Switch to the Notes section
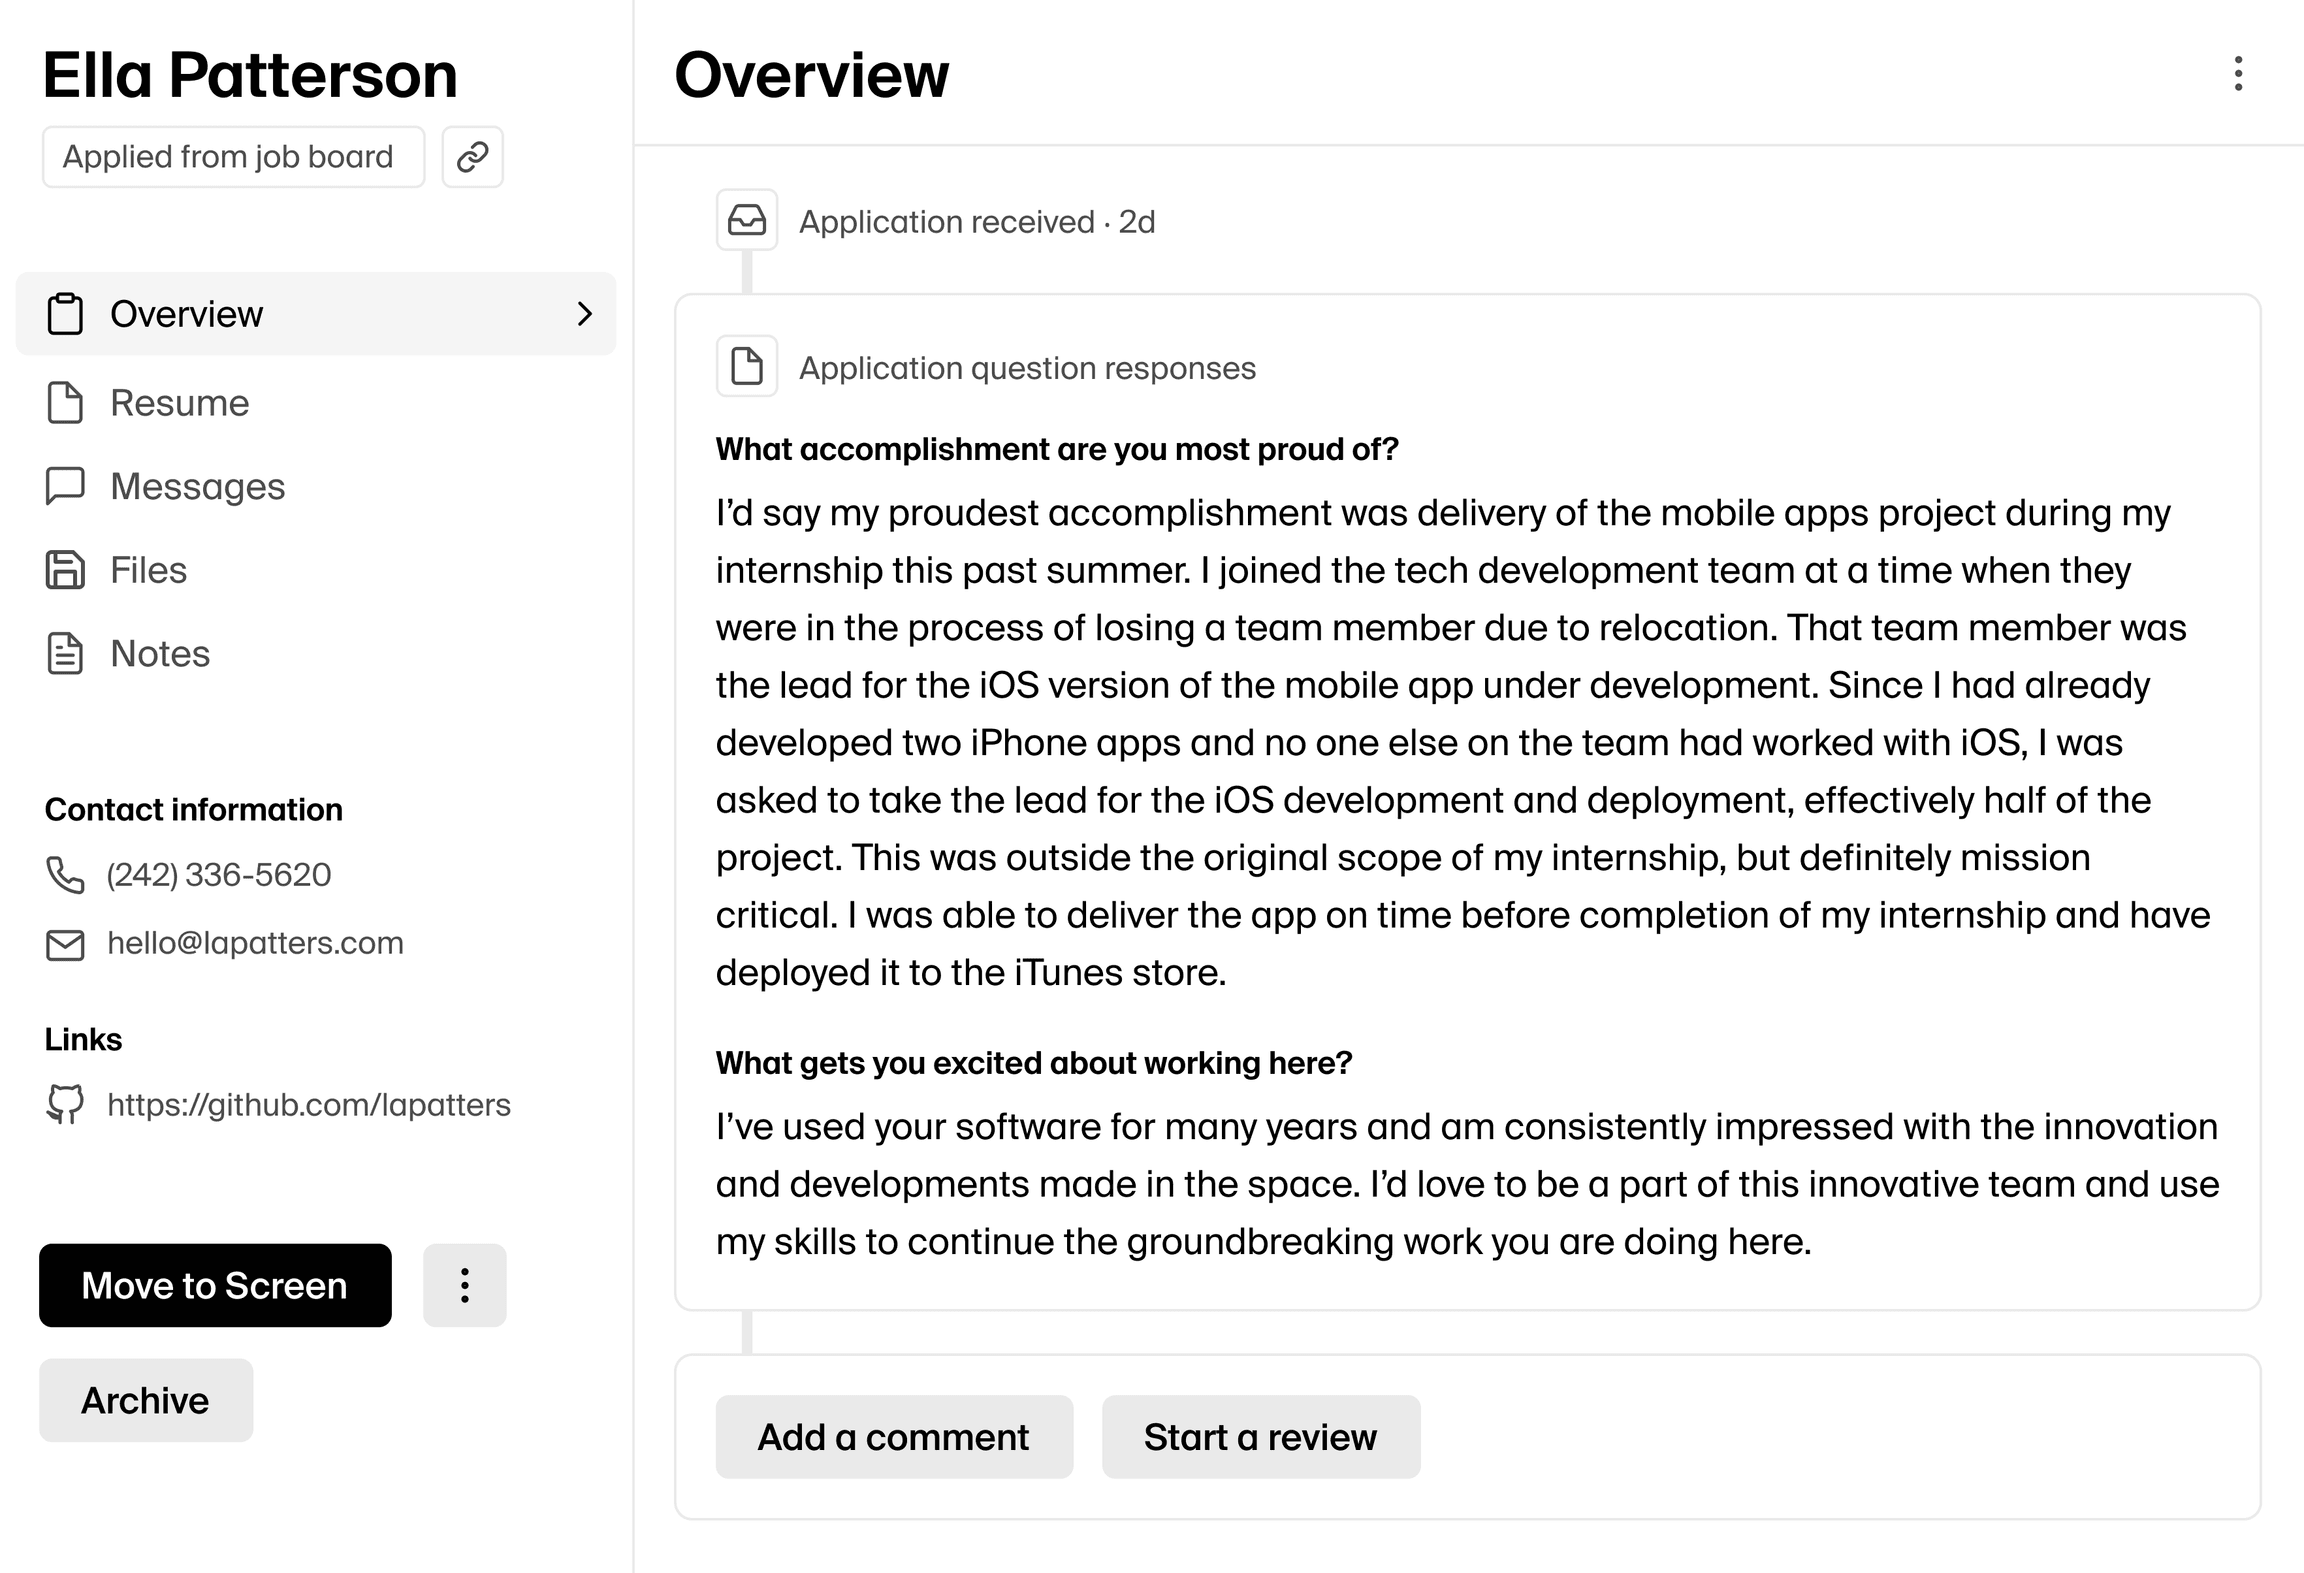 pos(160,653)
